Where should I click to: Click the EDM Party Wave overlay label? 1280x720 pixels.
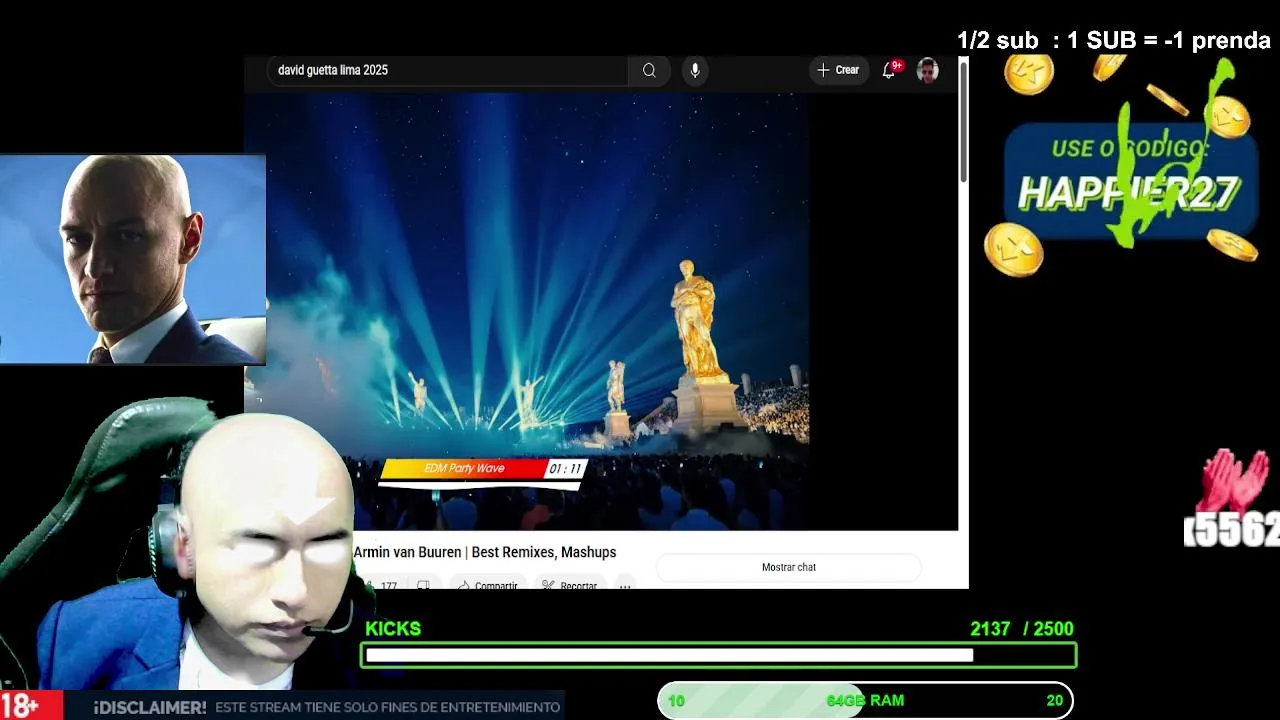464,468
